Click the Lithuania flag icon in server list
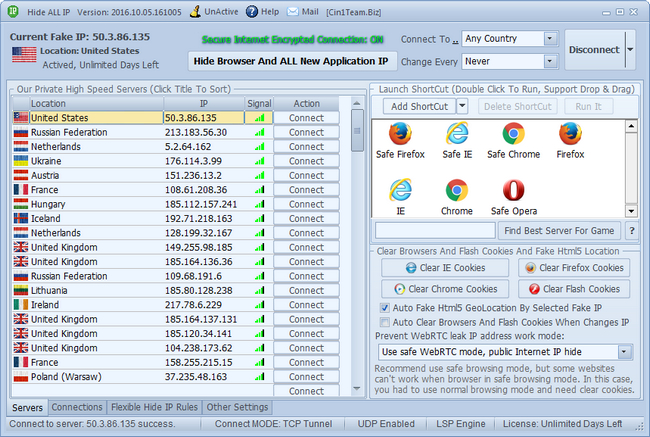Image resolution: width=650 pixels, height=437 pixels. [21, 290]
